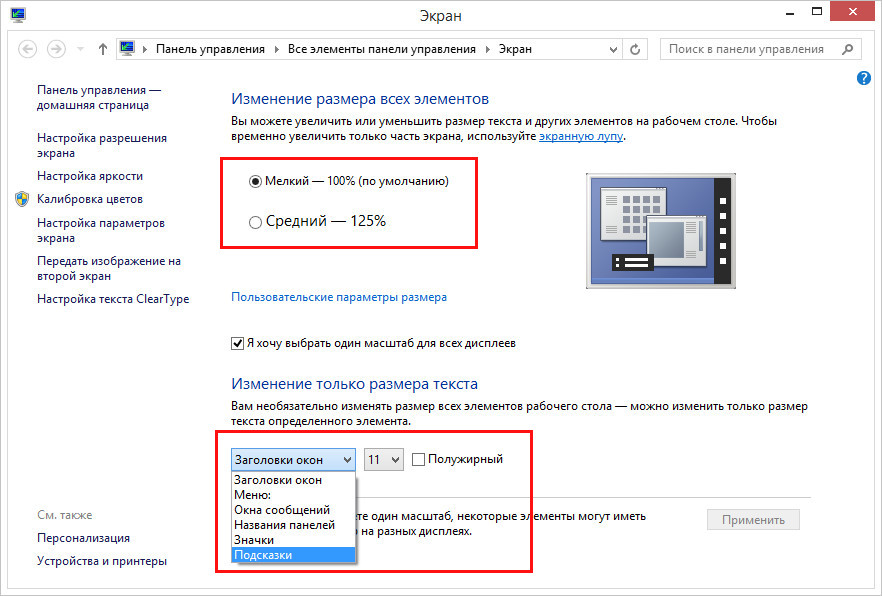The height and width of the screenshot is (596, 882).
Task: Click the display preview image
Action: click(x=660, y=231)
